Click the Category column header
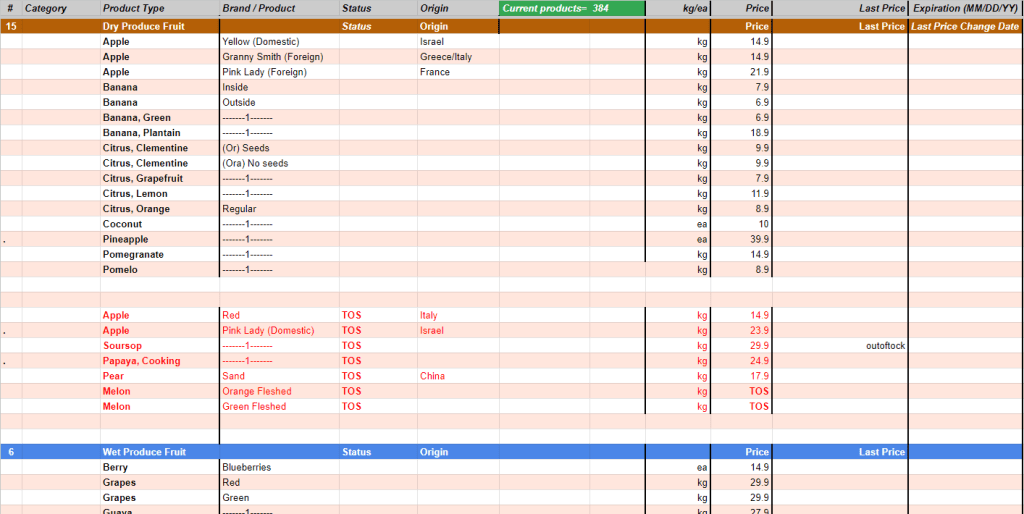 (46, 8)
